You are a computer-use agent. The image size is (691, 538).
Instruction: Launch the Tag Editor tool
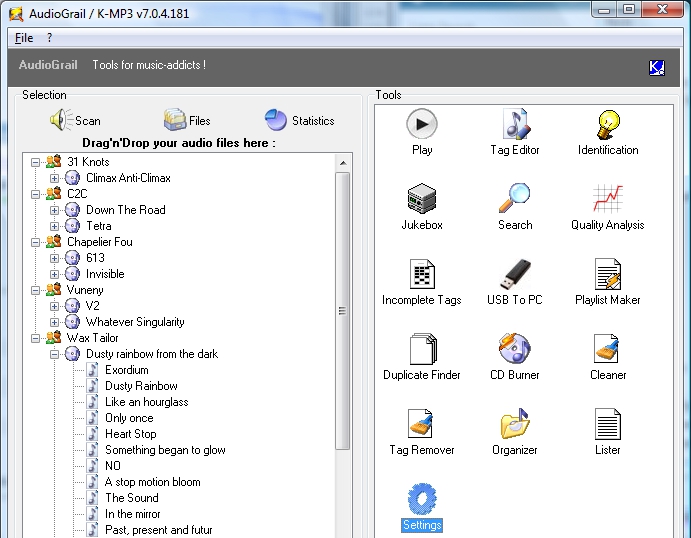pyautogui.click(x=515, y=132)
